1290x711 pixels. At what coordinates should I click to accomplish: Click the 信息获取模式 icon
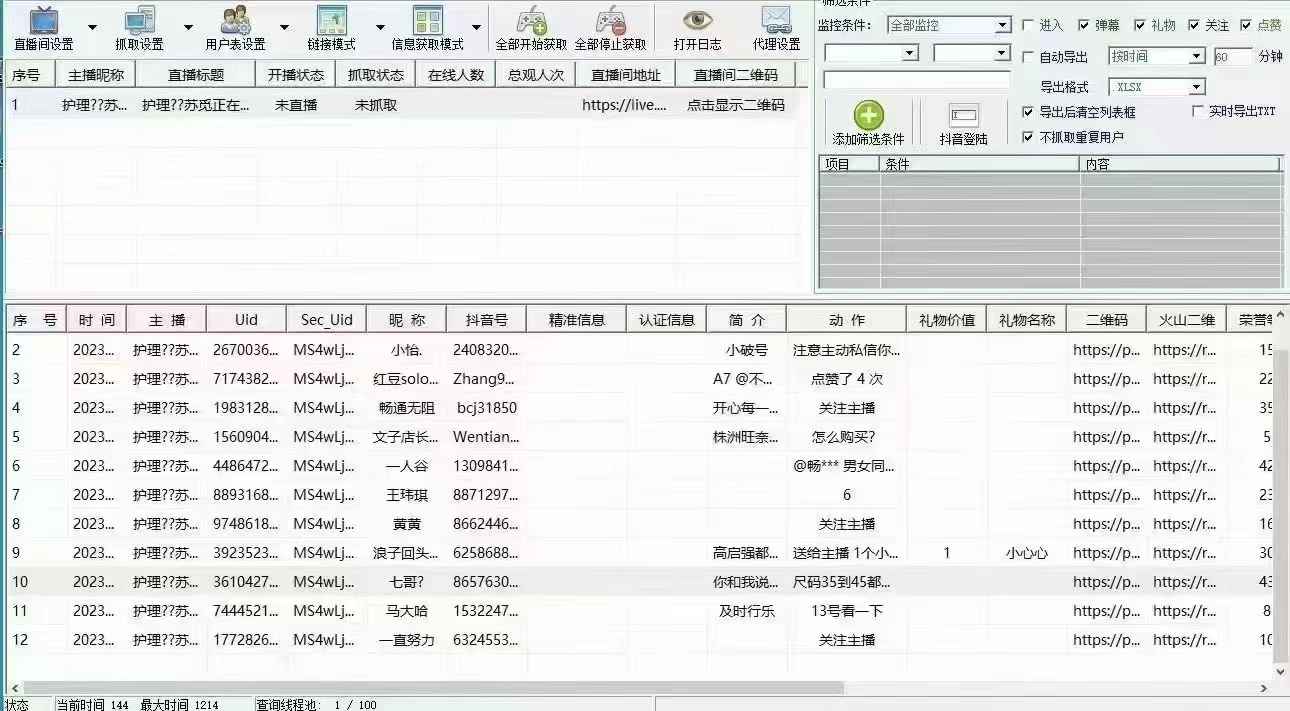[430, 19]
